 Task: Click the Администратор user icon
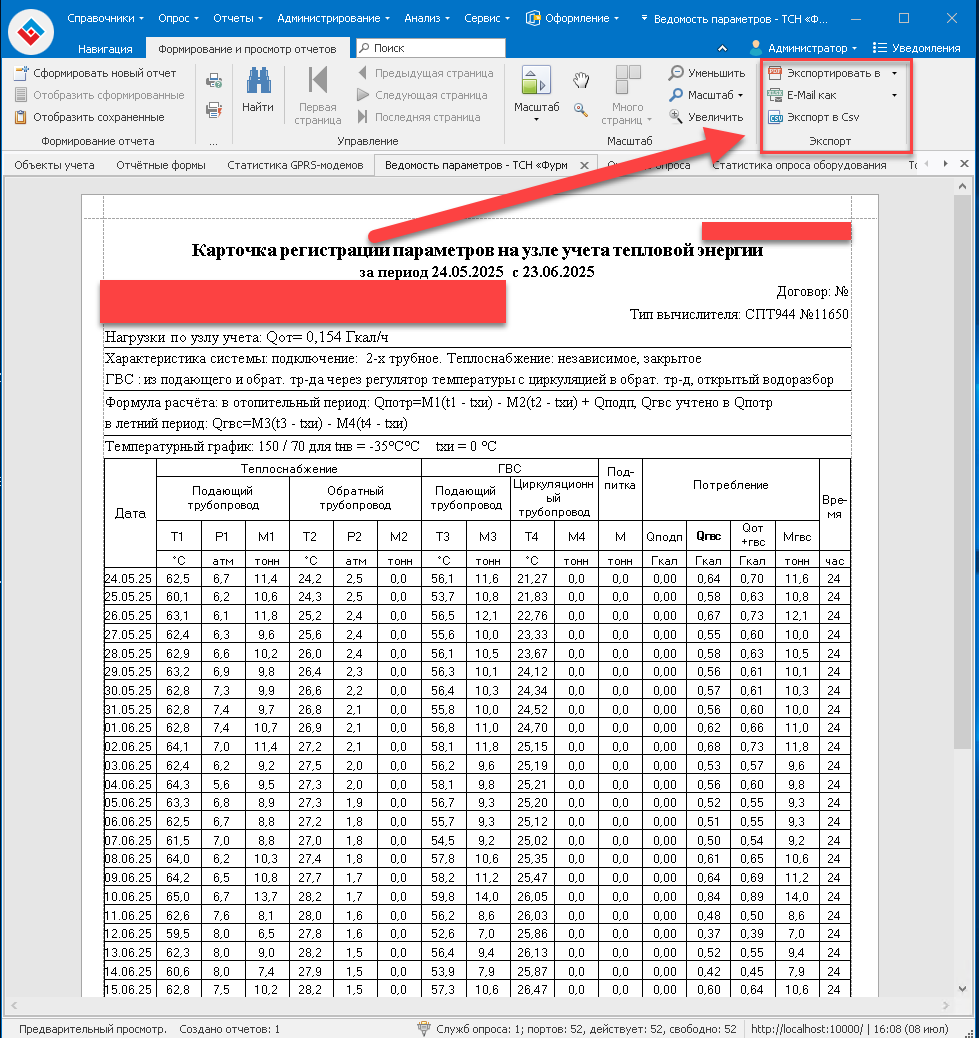pyautogui.click(x=755, y=48)
